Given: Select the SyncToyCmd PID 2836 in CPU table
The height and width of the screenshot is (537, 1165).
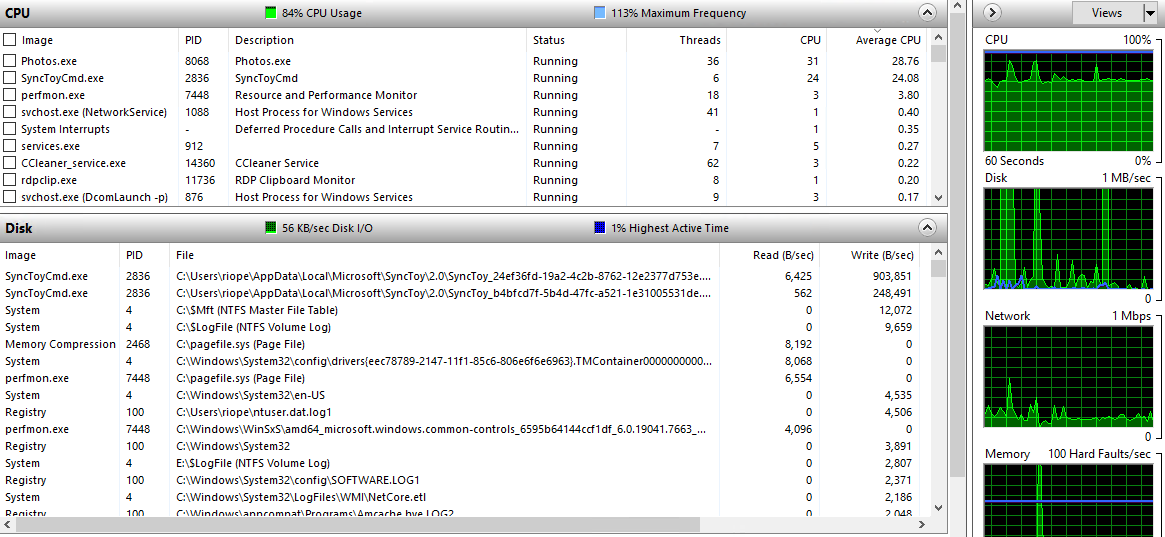Looking at the screenshot, I should [x=197, y=78].
